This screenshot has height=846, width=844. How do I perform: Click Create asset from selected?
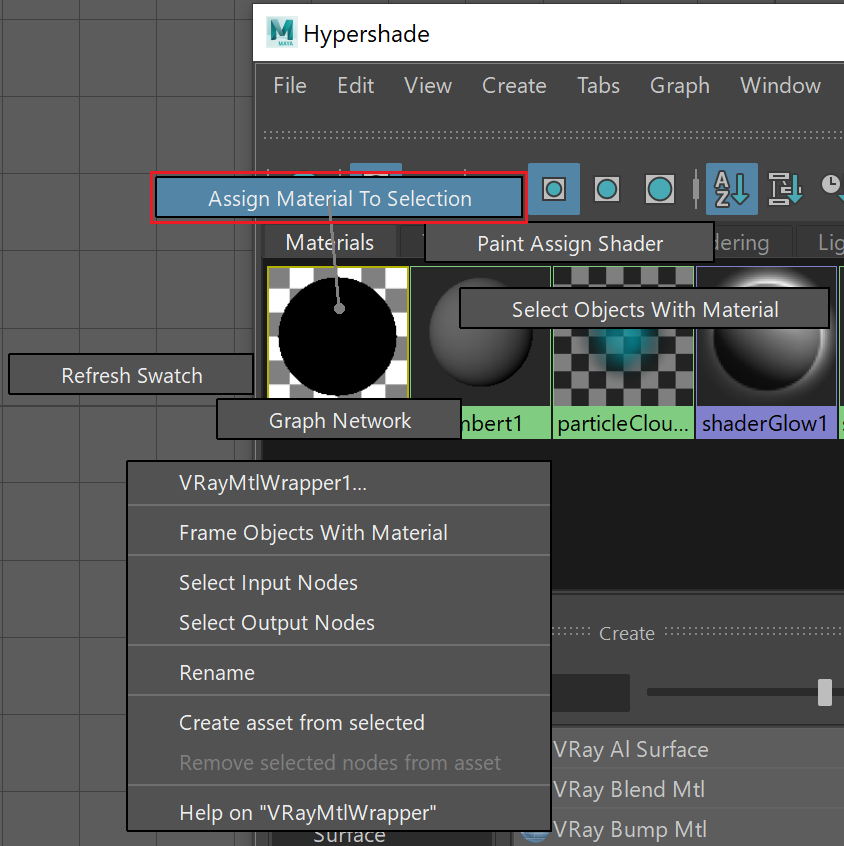(x=339, y=722)
